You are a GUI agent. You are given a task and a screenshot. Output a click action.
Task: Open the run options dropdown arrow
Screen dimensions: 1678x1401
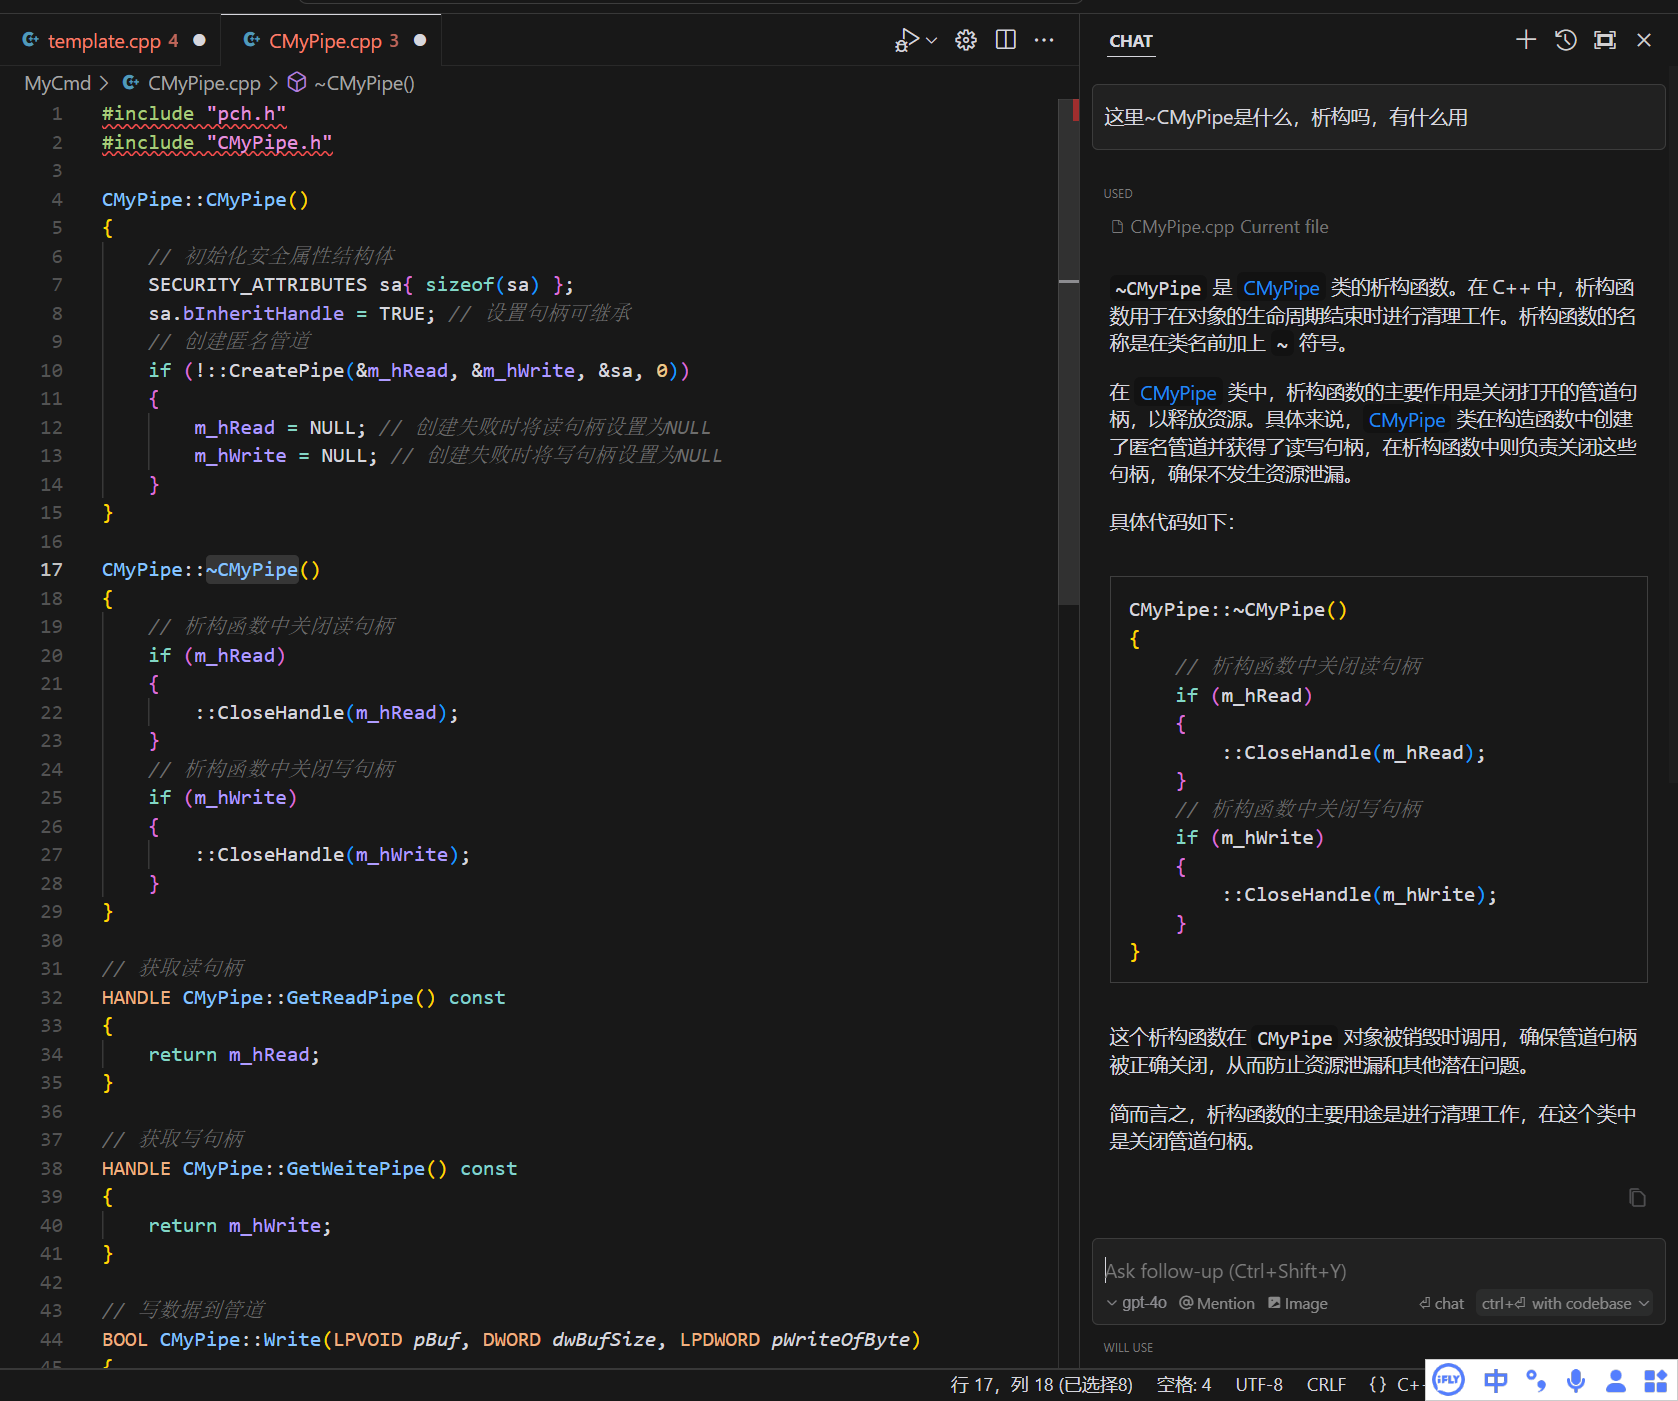(x=932, y=40)
